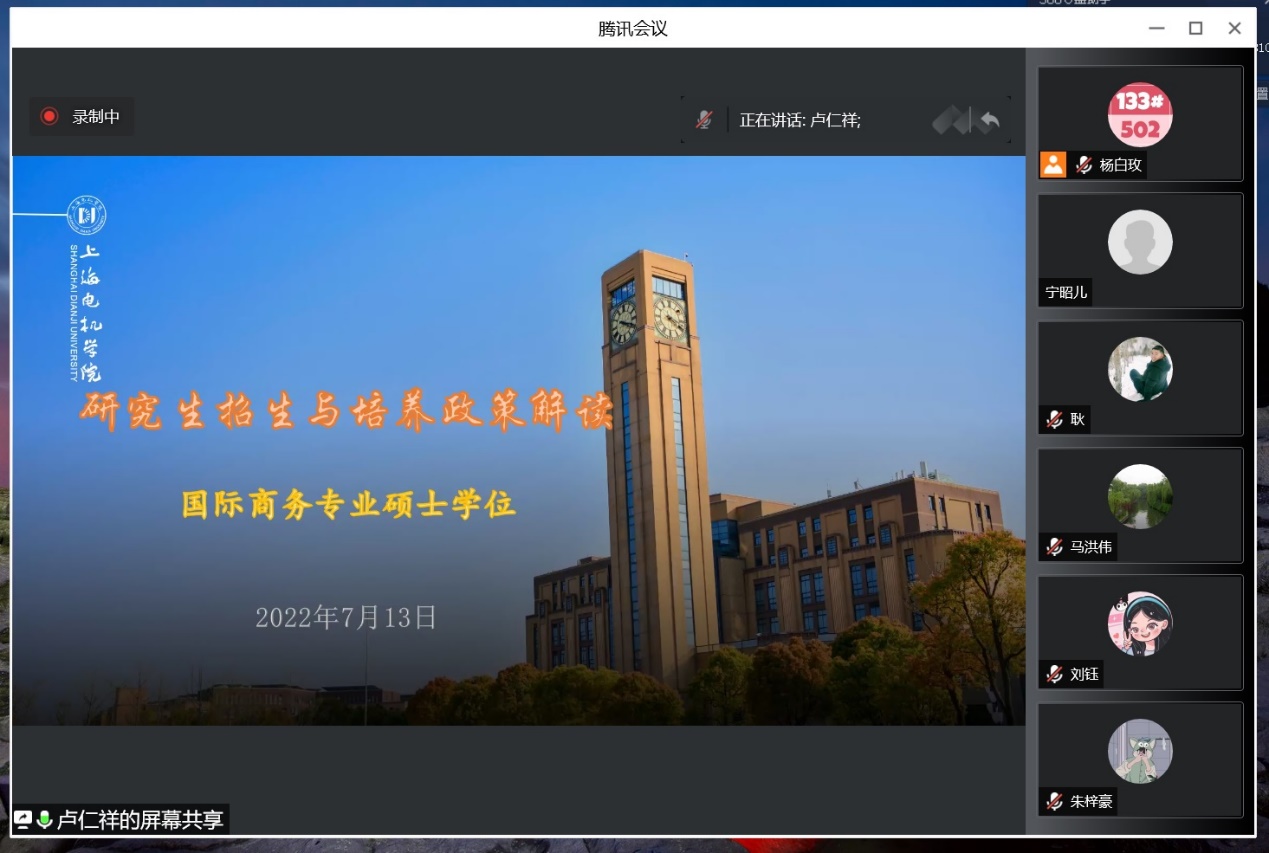Viewport: 1269px width, 853px height.
Task: Click muted mic icon next to 杨白玫
Action: (x=1083, y=165)
